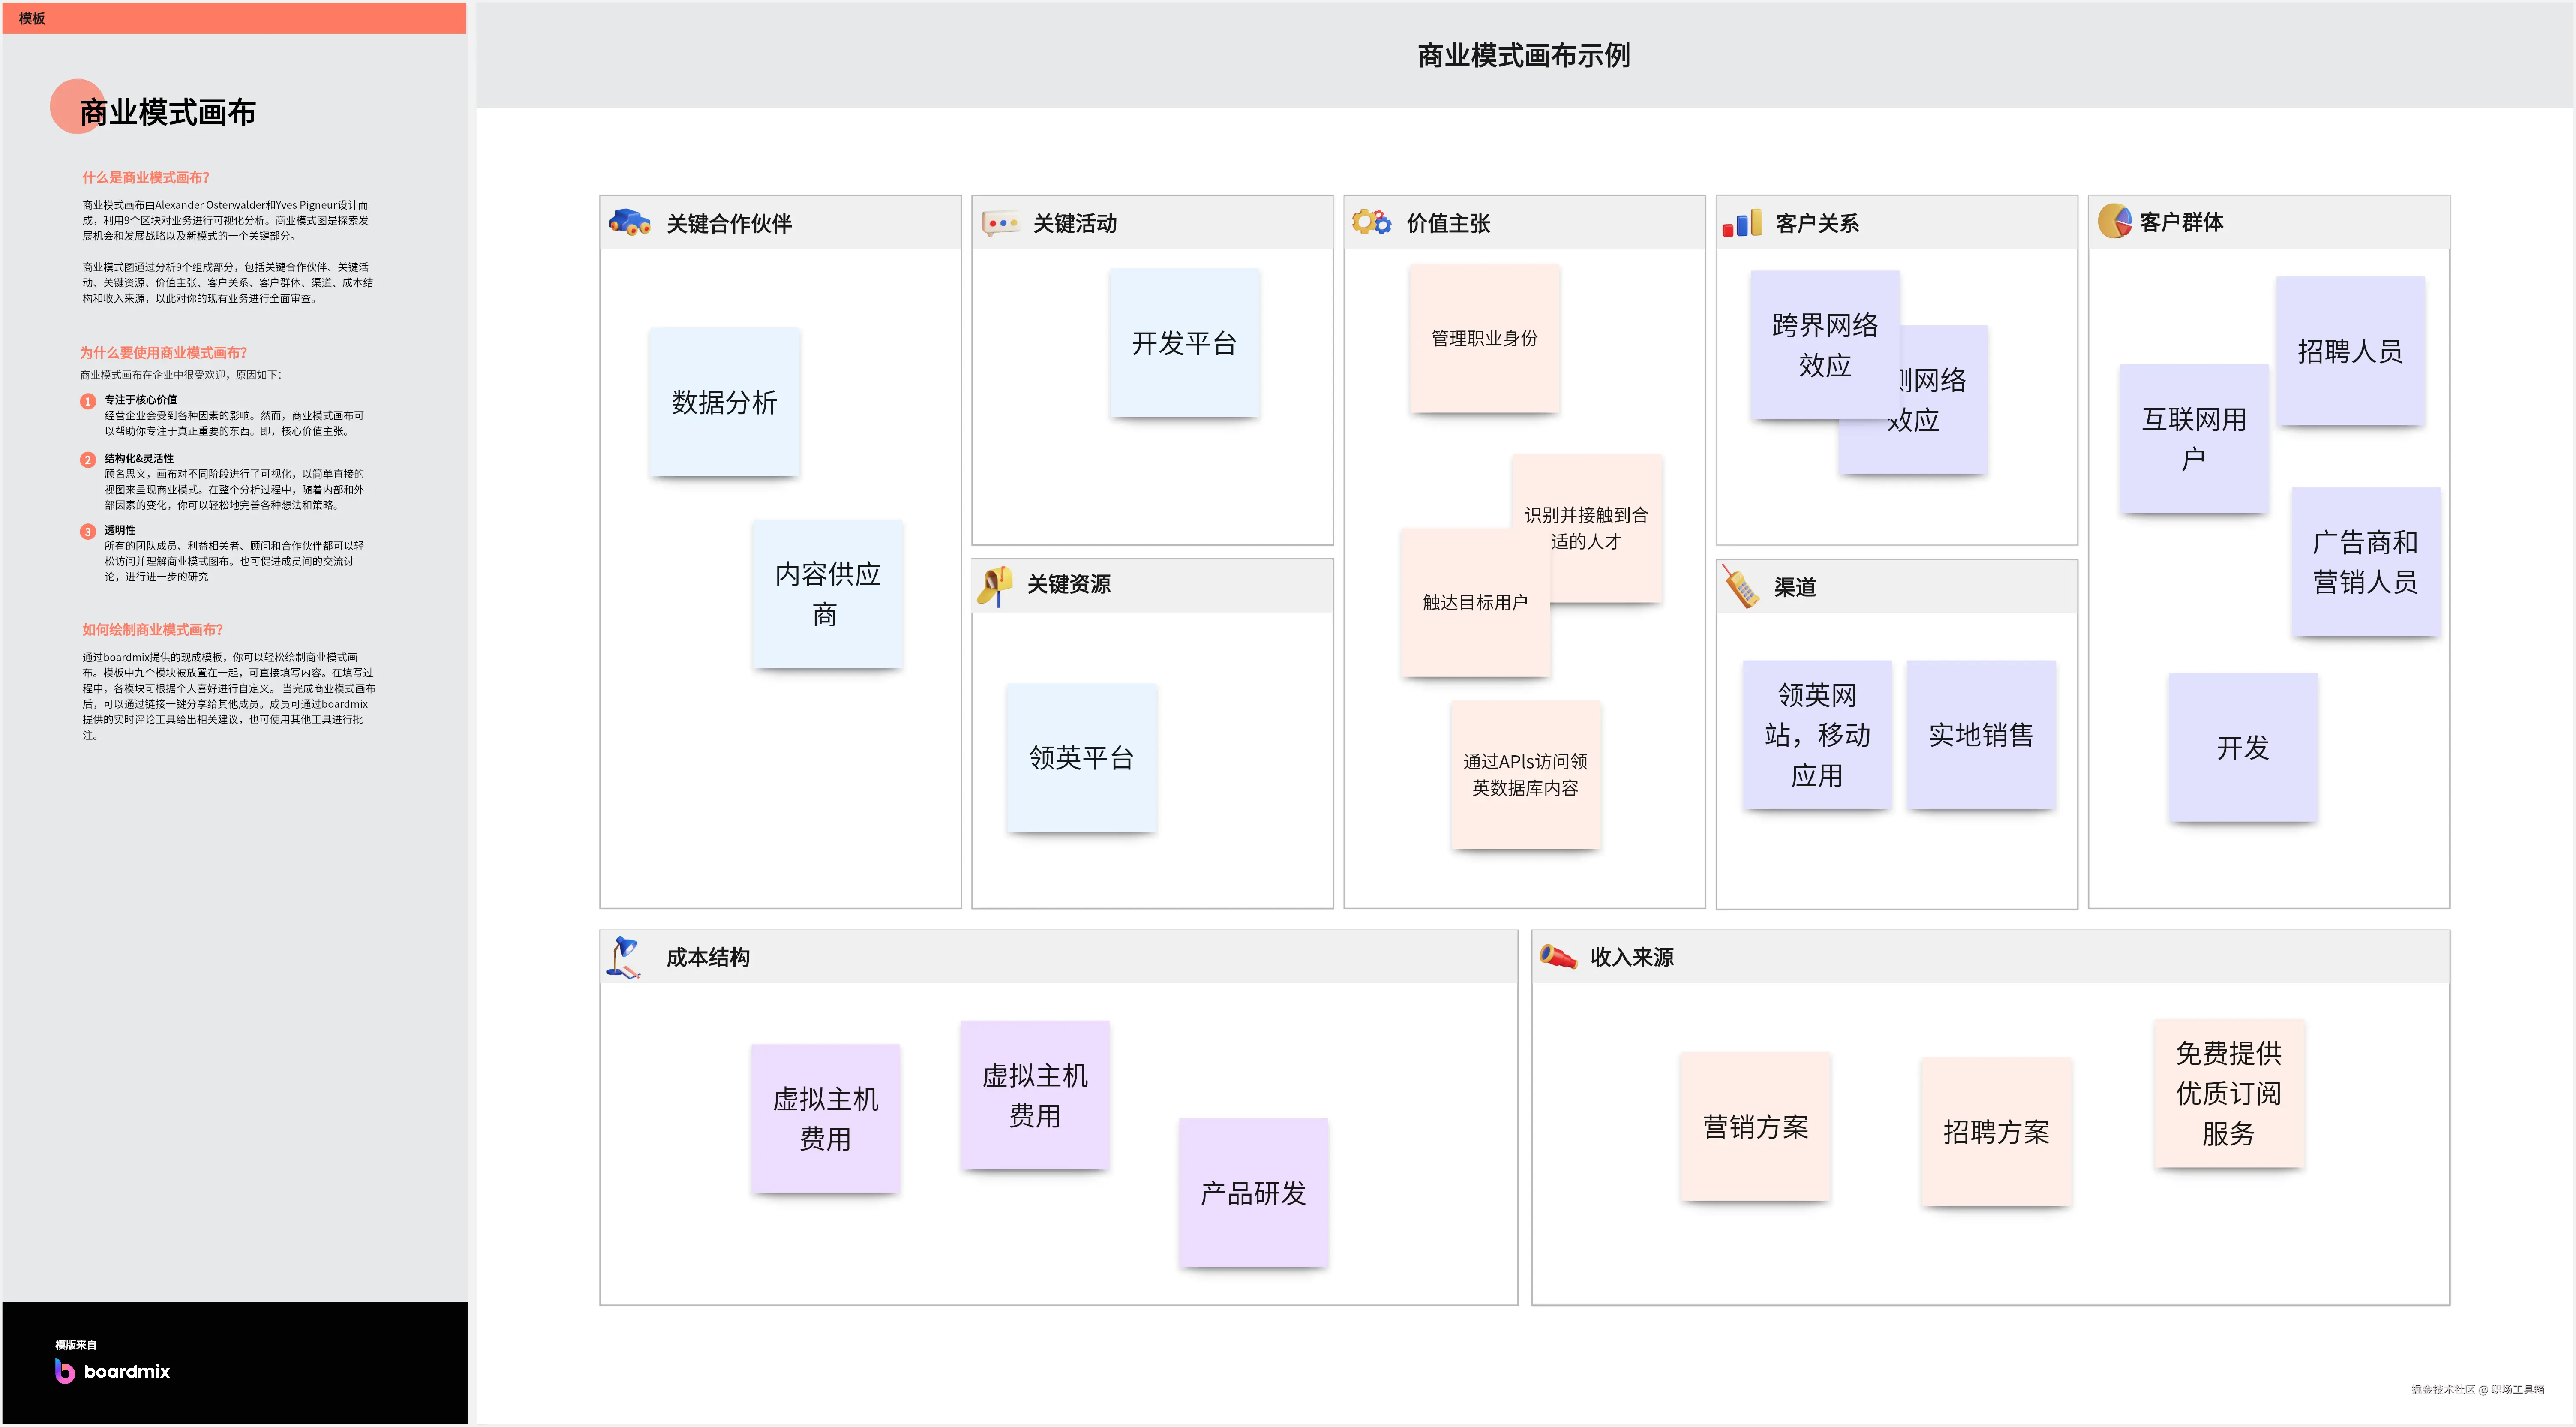Image resolution: width=2576 pixels, height=1427 pixels.
Task: Click the 产品研发 purple sticky note
Action: [1253, 1193]
